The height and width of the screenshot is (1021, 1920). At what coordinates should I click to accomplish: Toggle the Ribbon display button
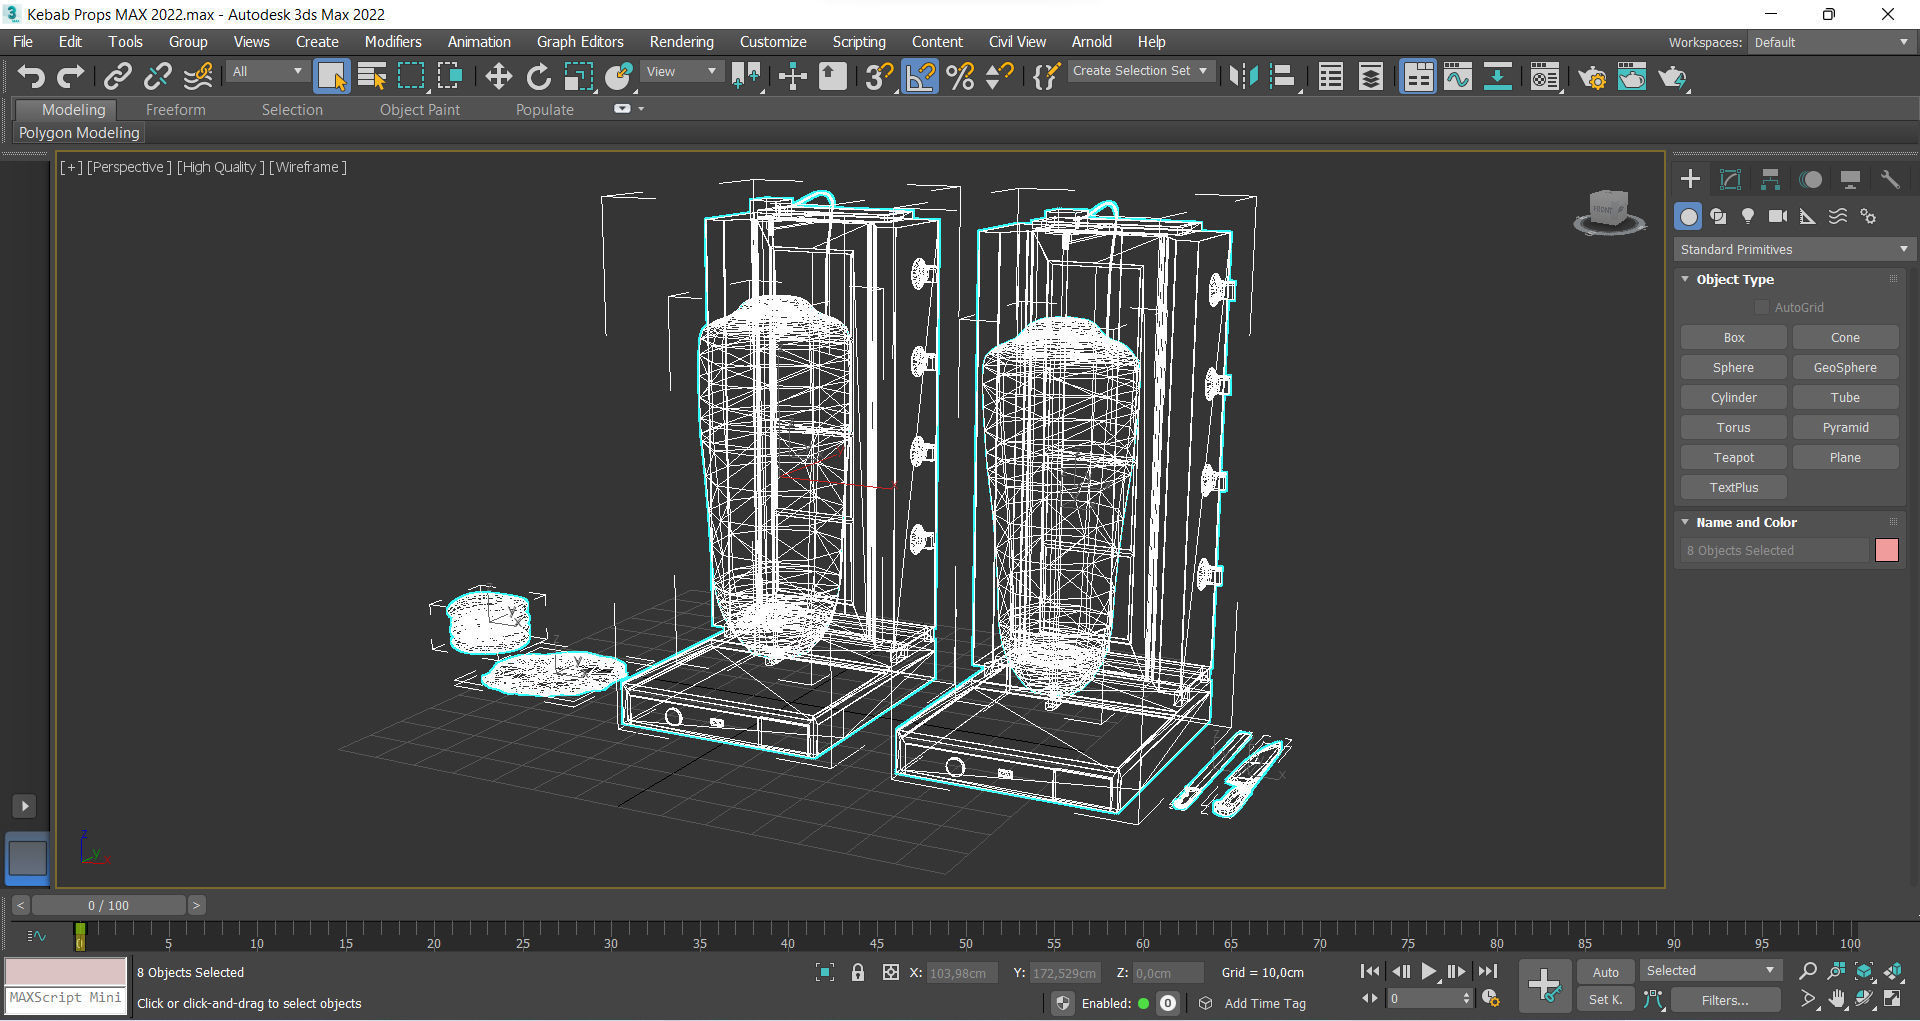1418,76
